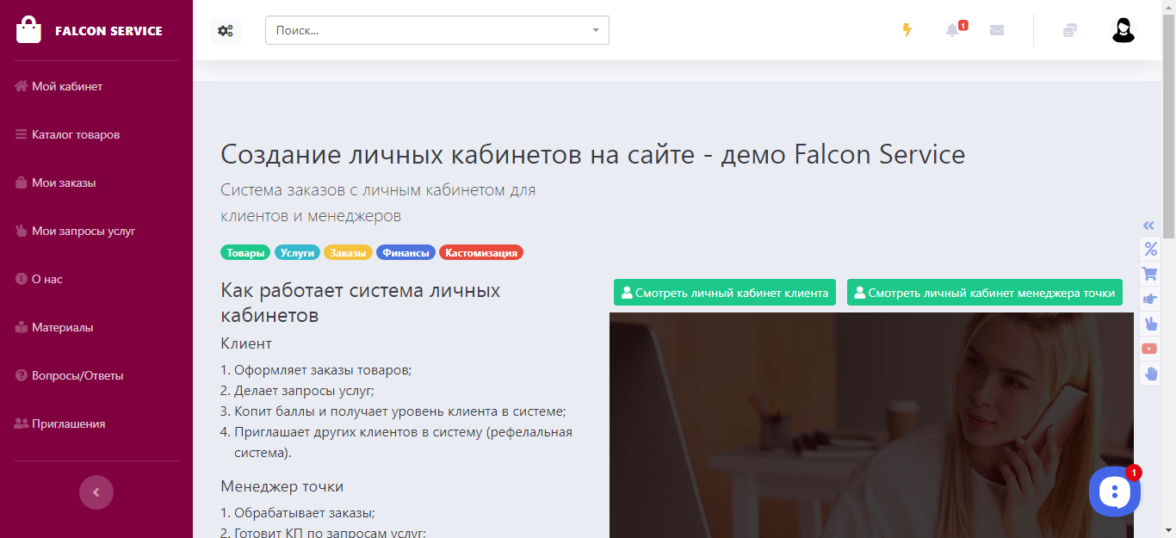
Task: Open the user avatar profile menu
Action: point(1123,30)
